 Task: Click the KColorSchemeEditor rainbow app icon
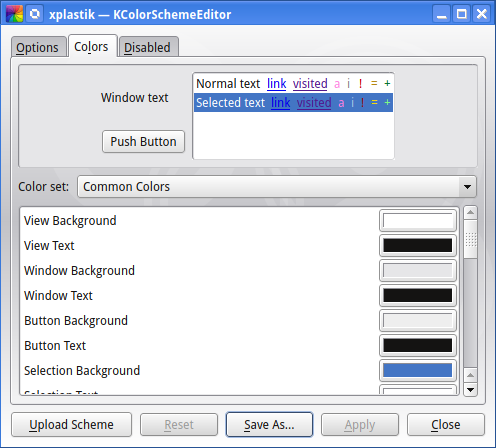pos(14,14)
